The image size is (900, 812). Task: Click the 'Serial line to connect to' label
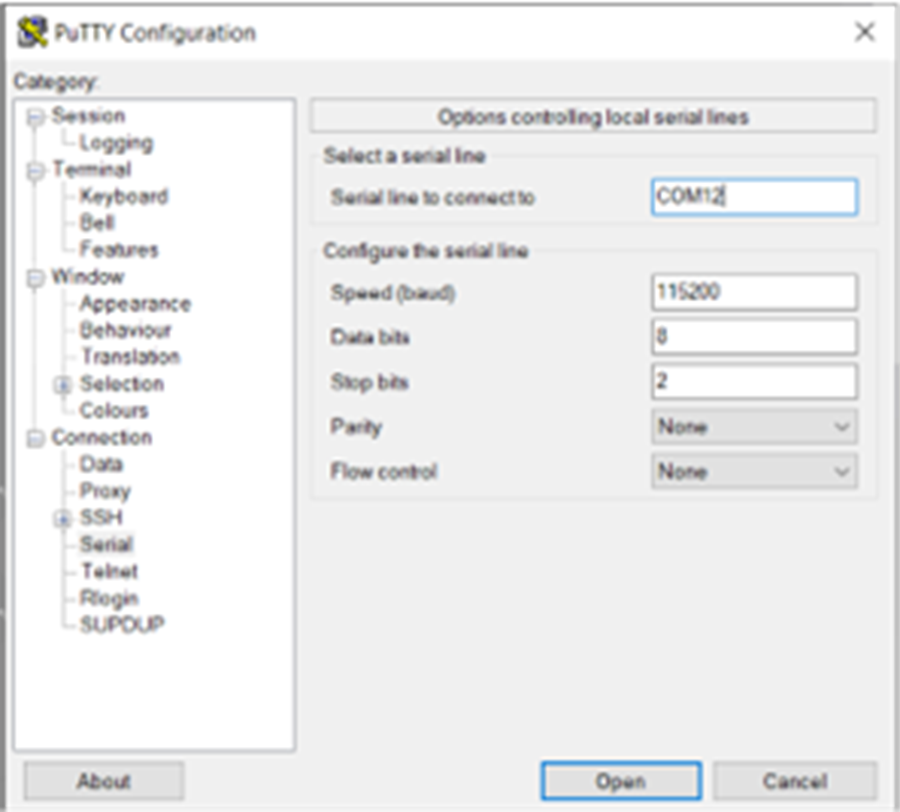point(432,198)
